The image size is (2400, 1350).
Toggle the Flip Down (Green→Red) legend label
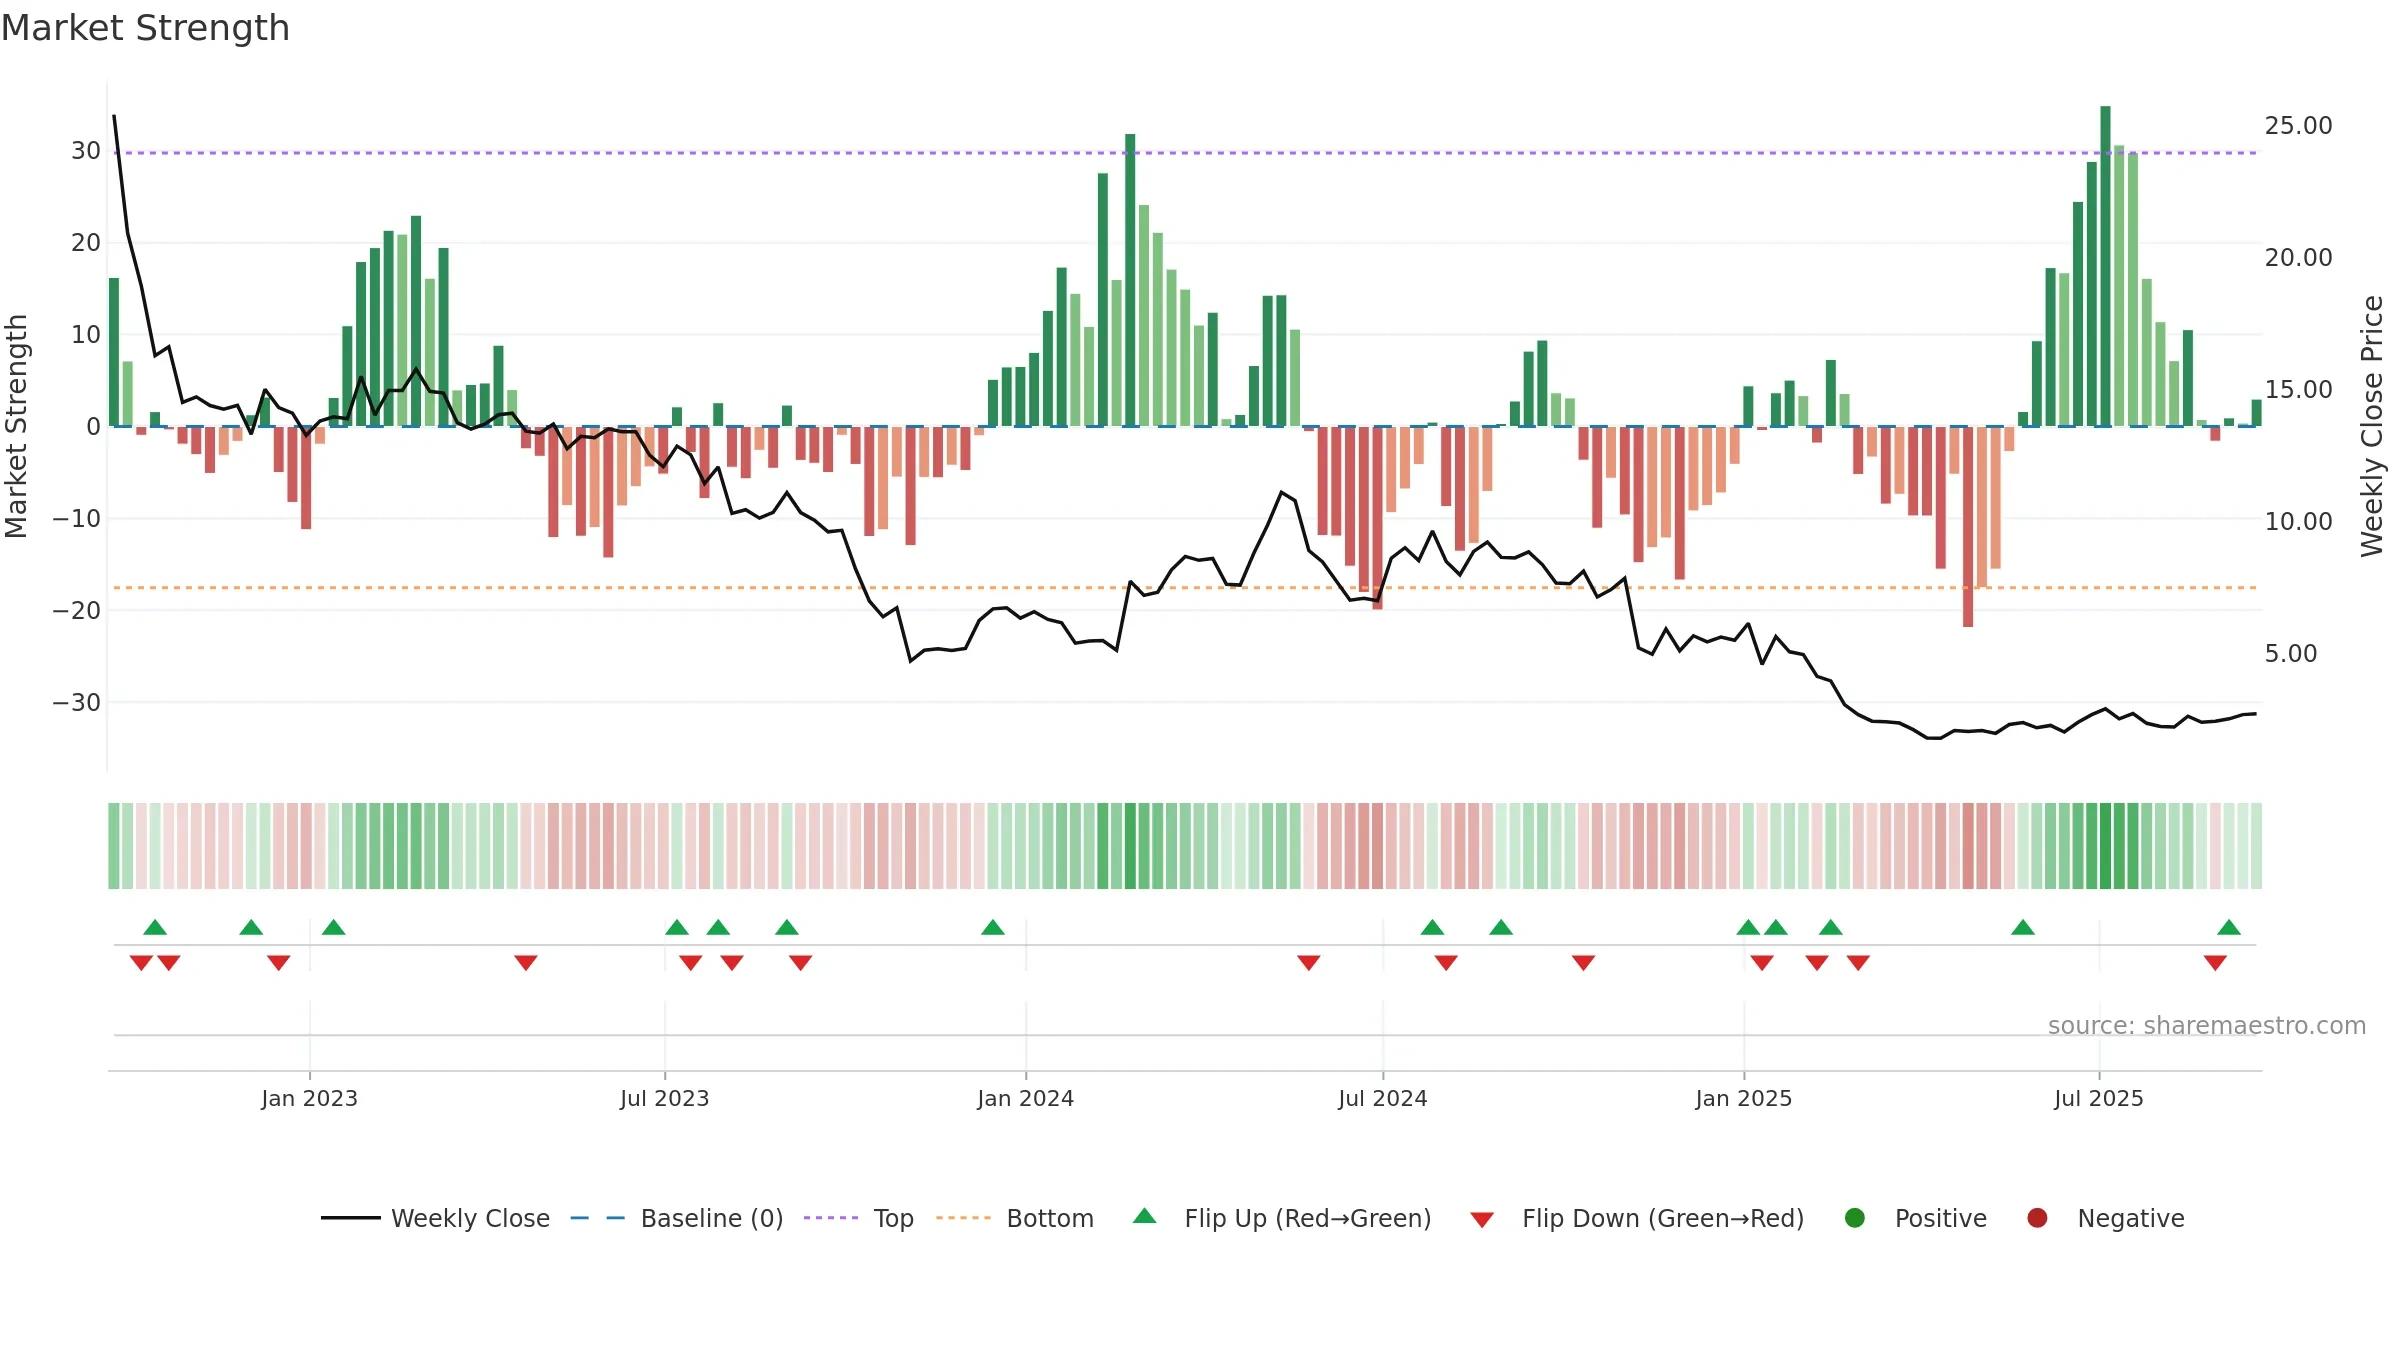(1663, 1218)
